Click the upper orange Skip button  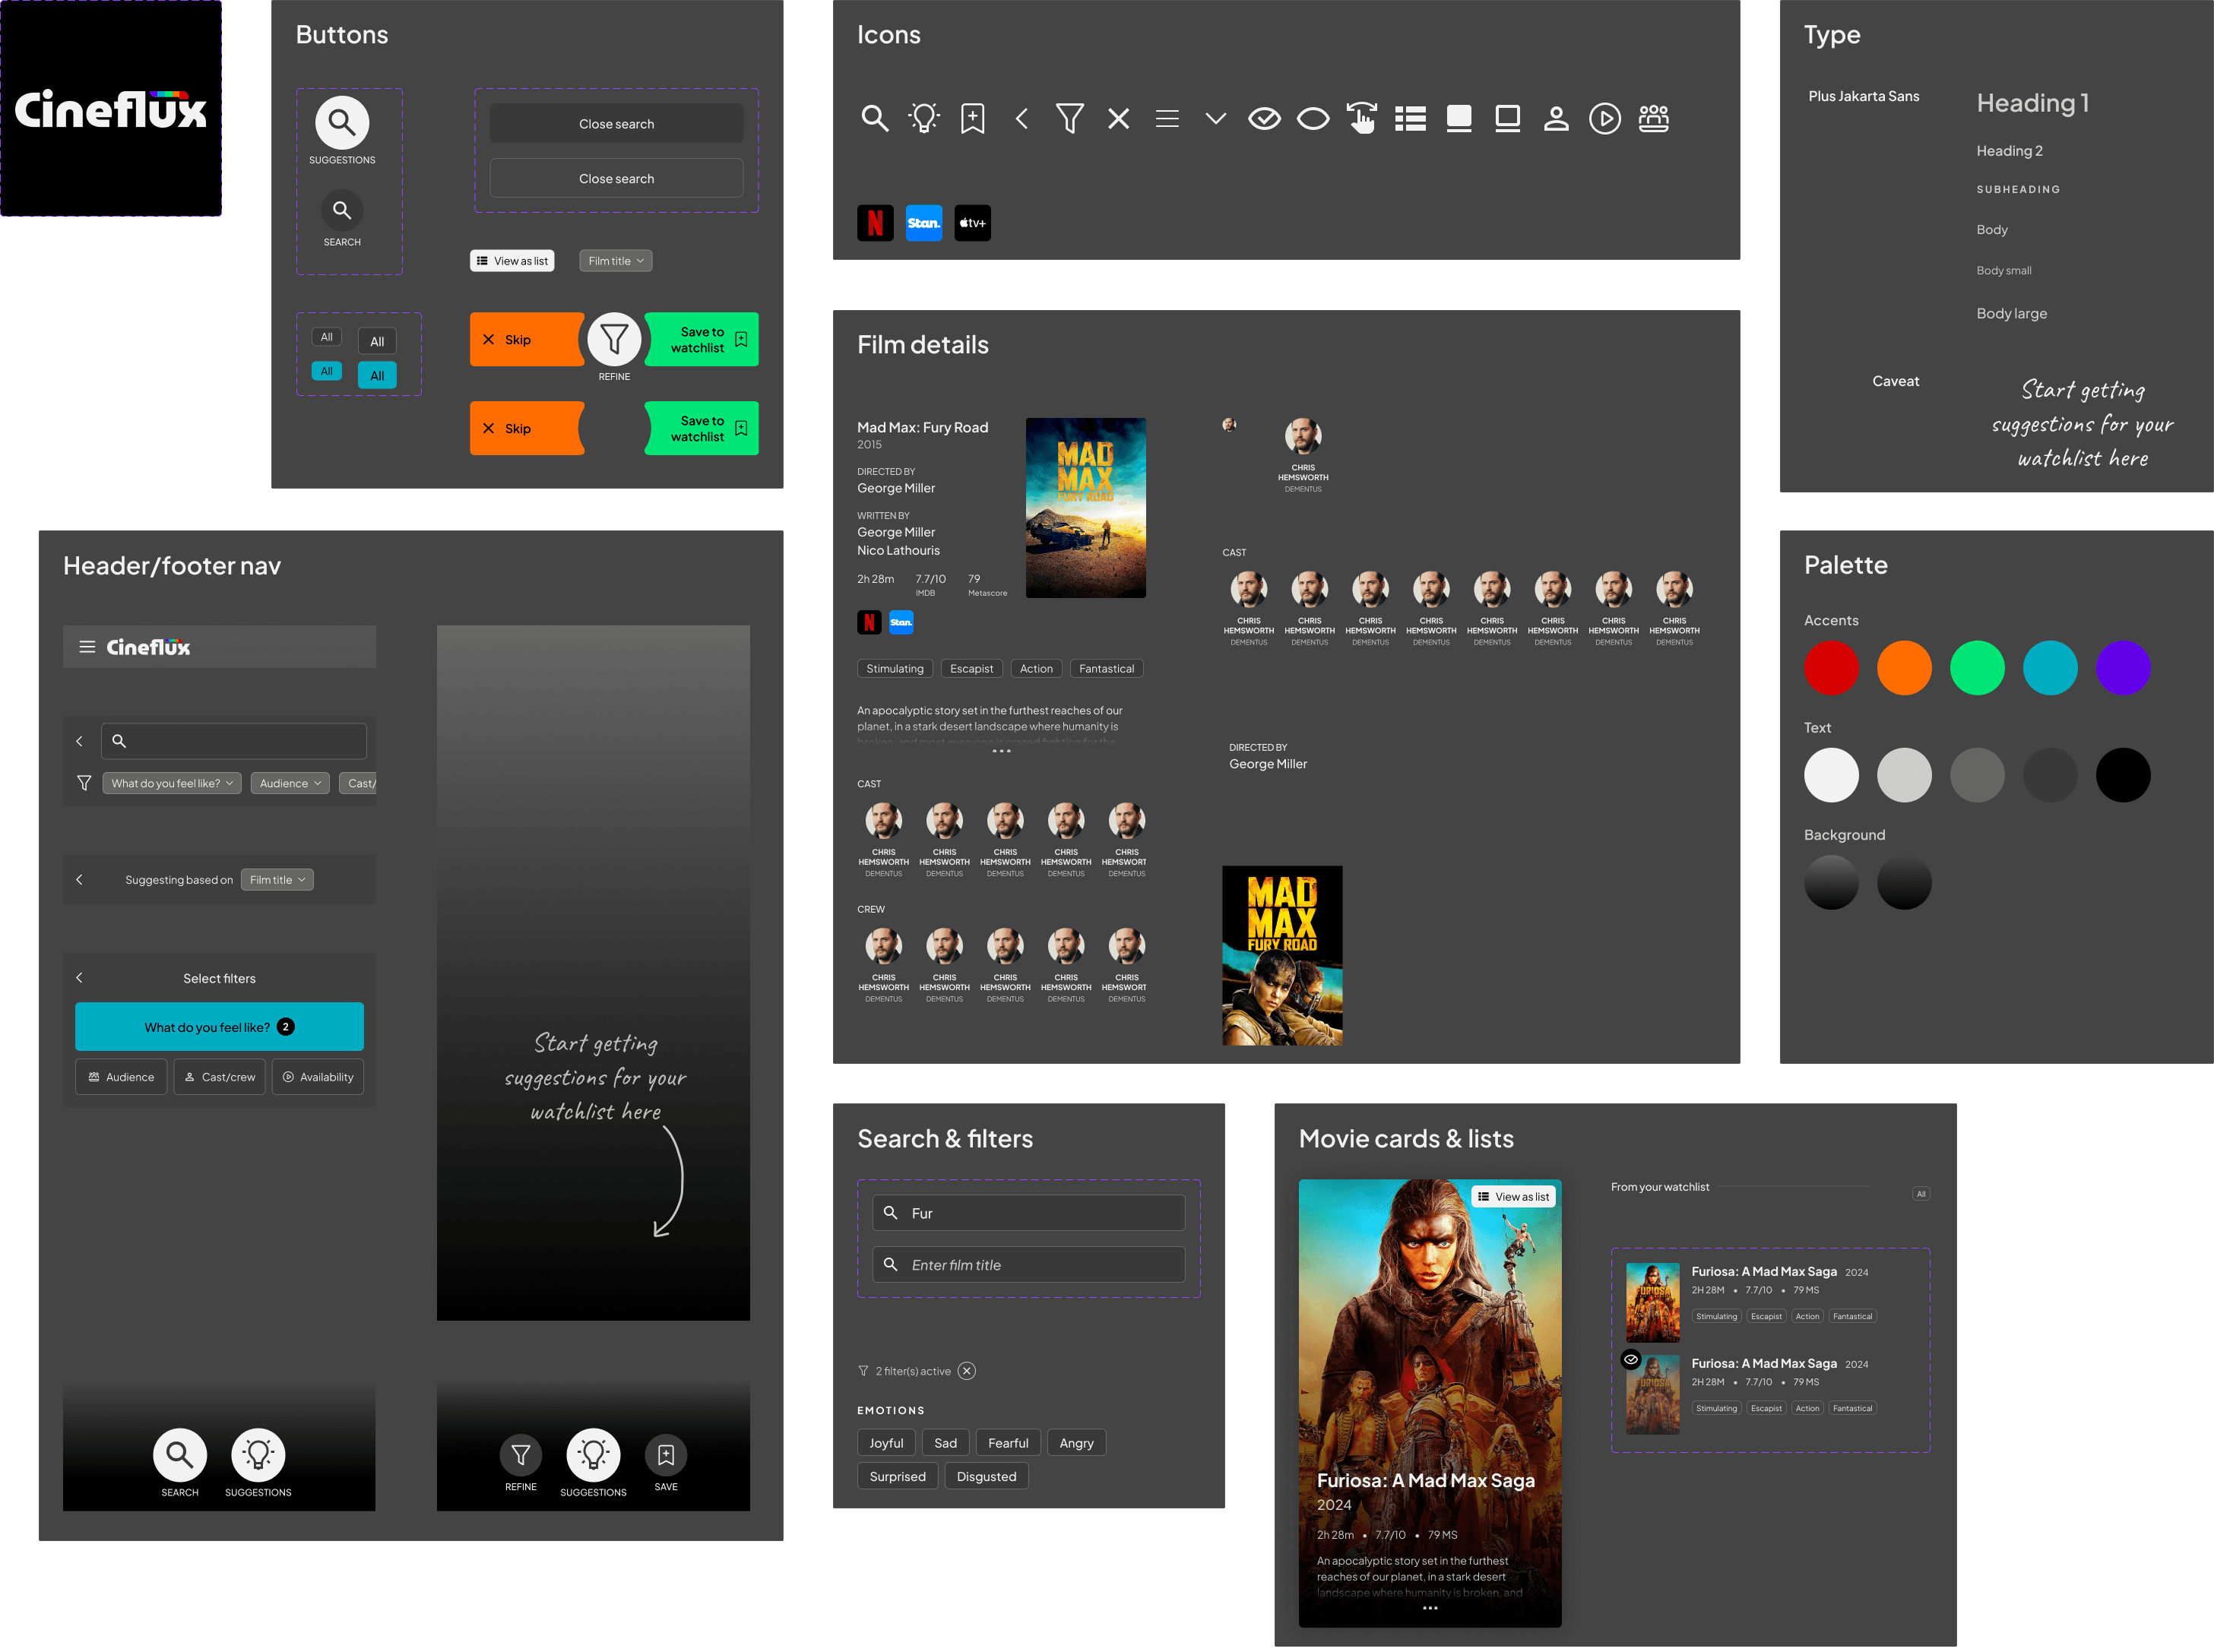527,340
